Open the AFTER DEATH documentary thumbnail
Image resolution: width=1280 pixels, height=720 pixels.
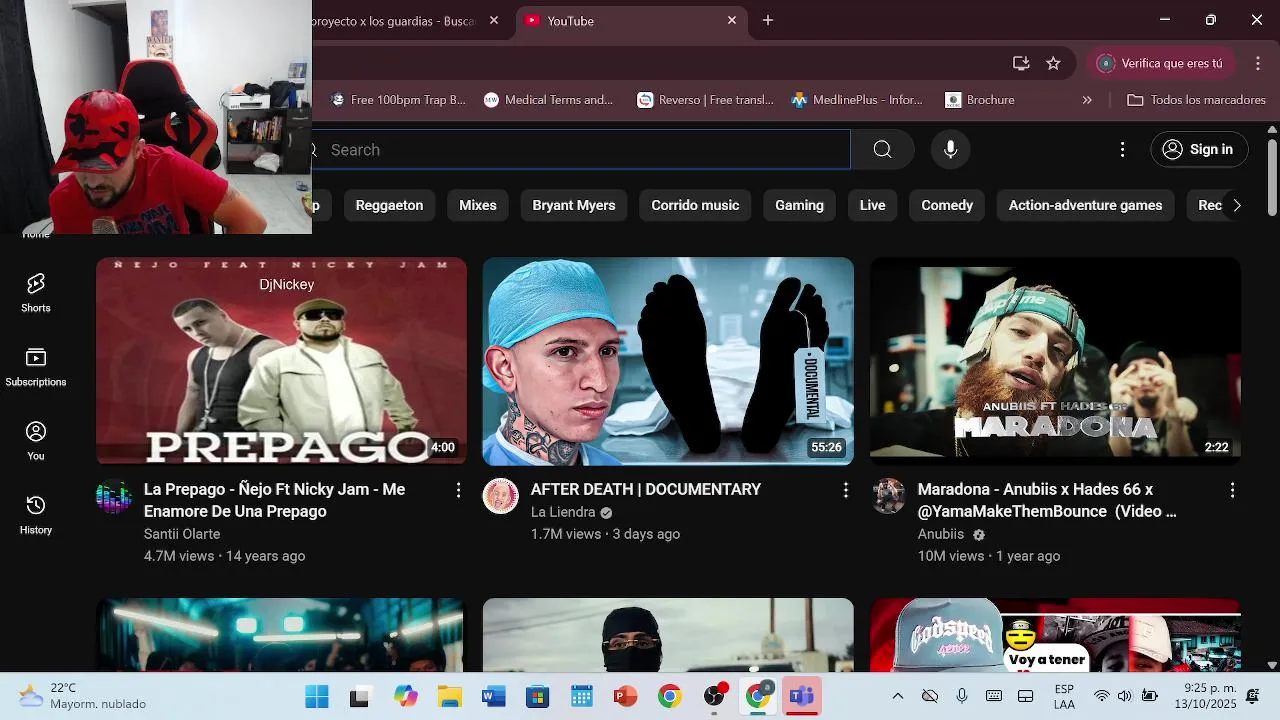[x=668, y=361]
